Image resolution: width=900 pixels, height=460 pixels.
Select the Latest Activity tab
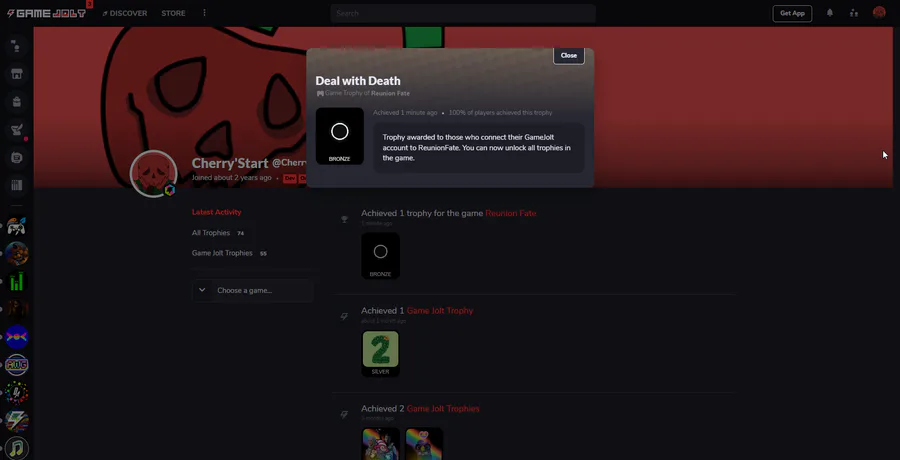point(216,212)
